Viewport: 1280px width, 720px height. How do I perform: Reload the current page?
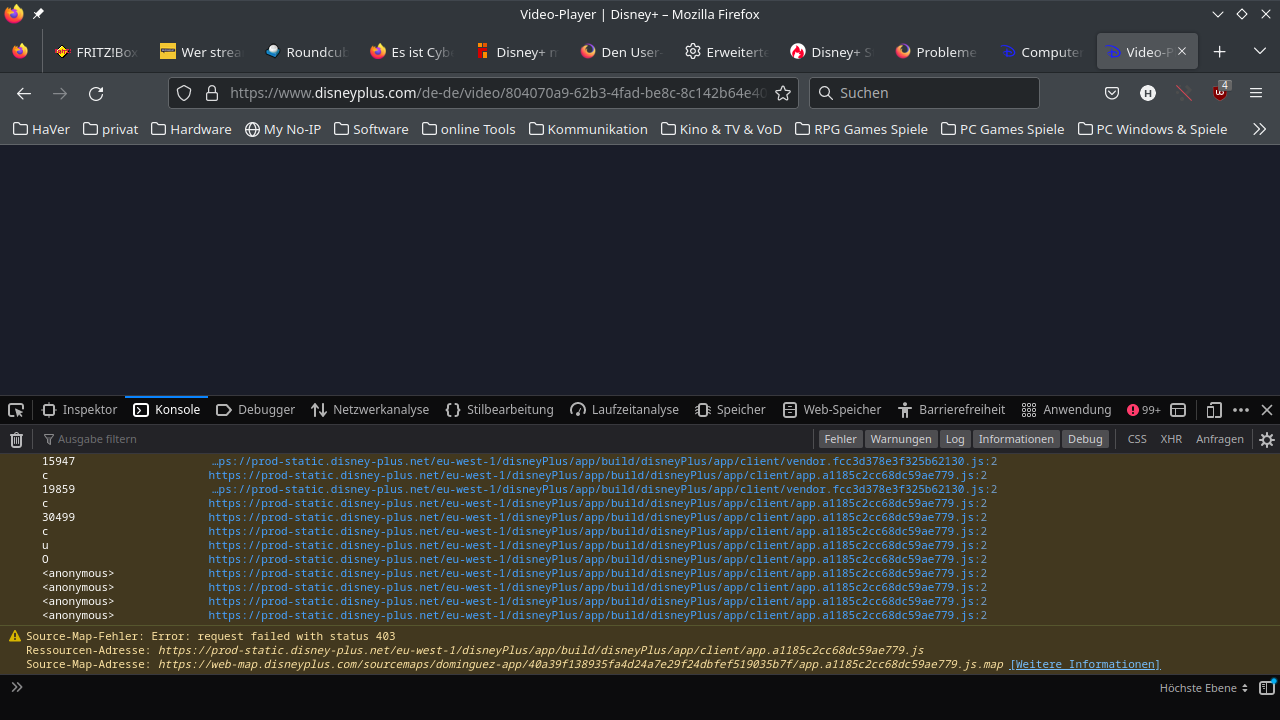click(x=96, y=93)
